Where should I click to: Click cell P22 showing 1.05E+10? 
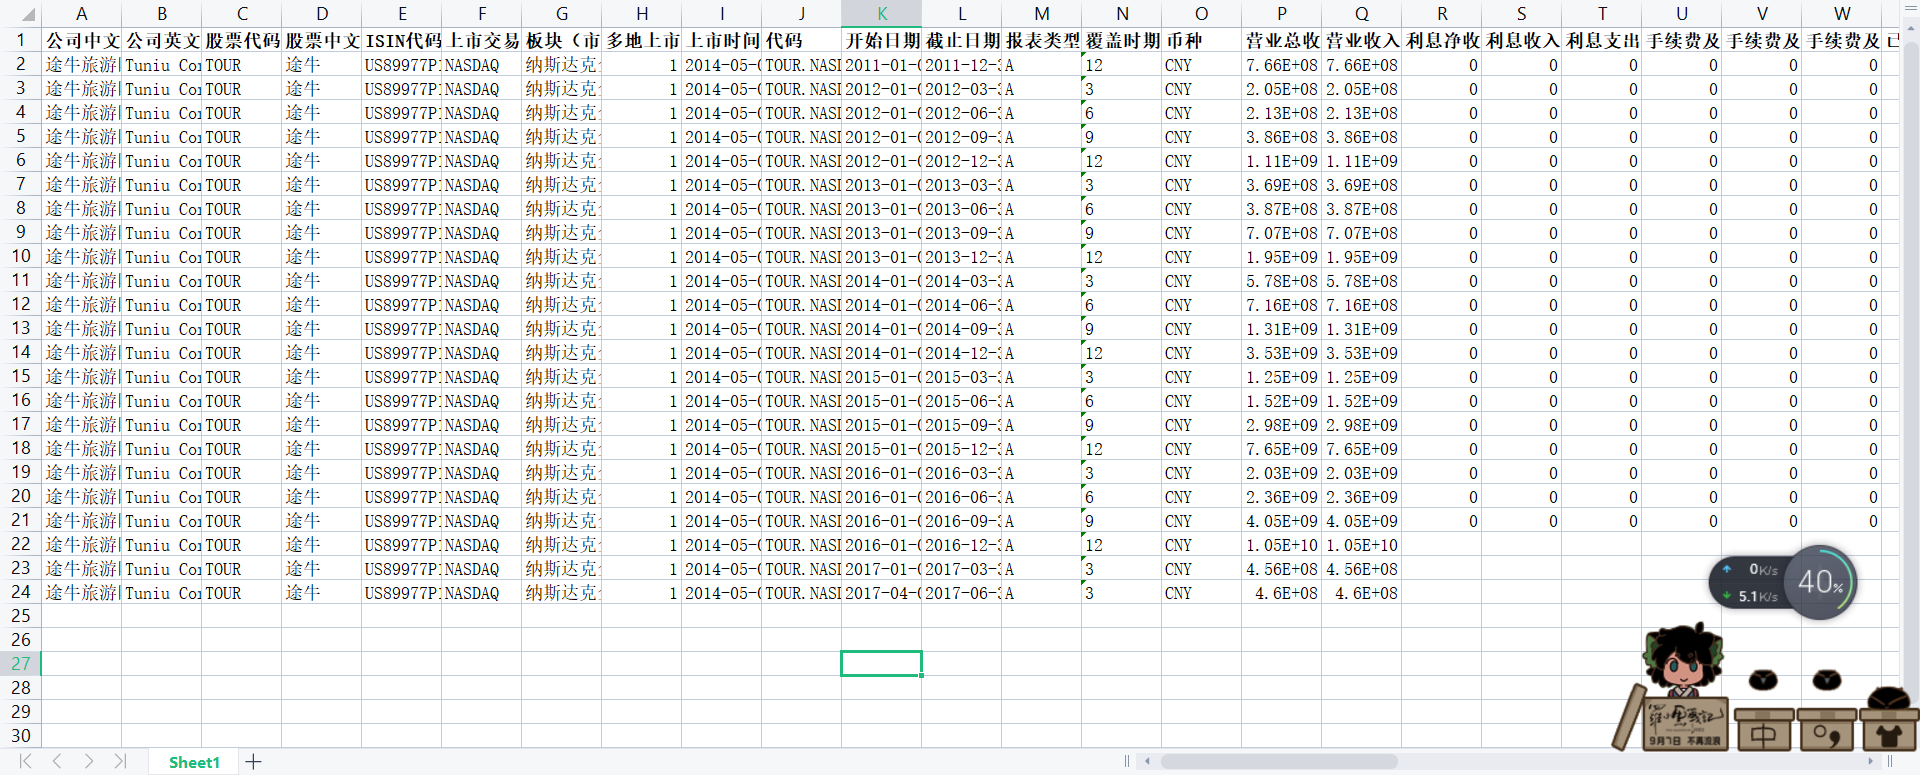pos(1281,545)
